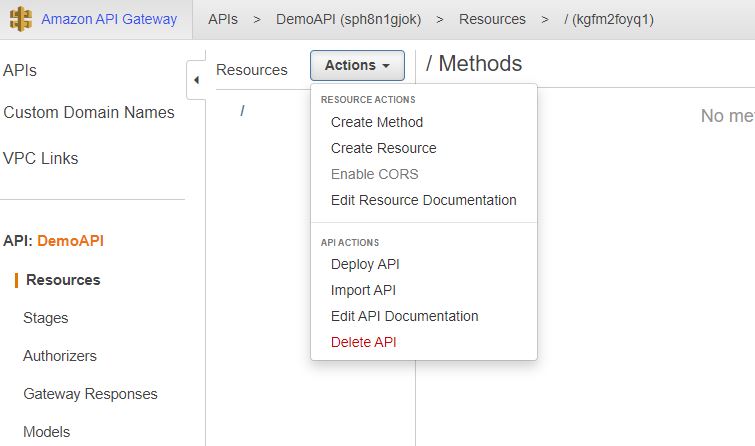Open the Authorizers section

click(x=60, y=356)
